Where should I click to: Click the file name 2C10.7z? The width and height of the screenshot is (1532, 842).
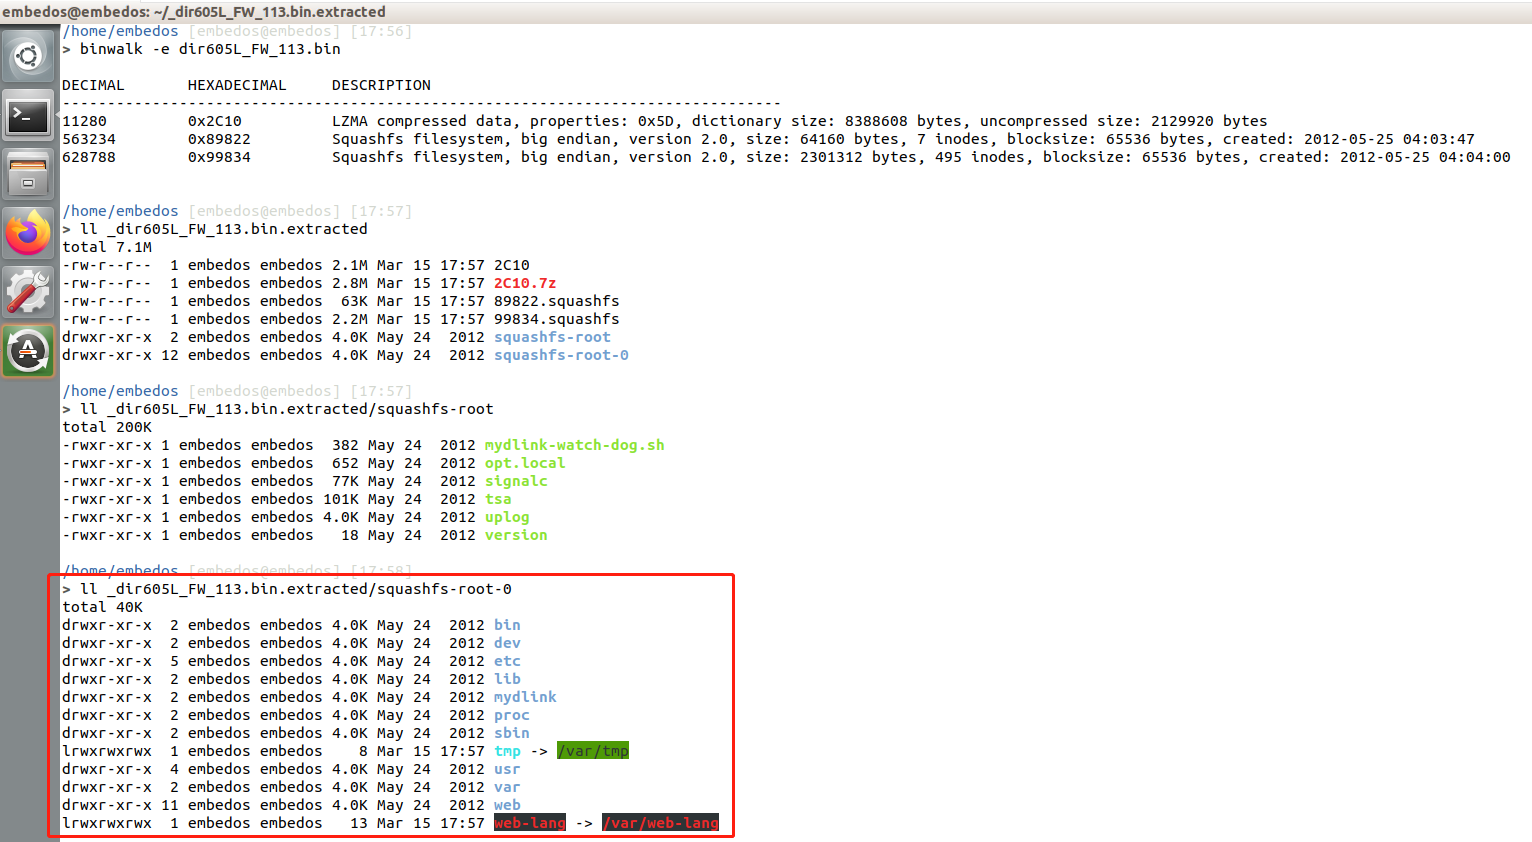click(x=525, y=283)
